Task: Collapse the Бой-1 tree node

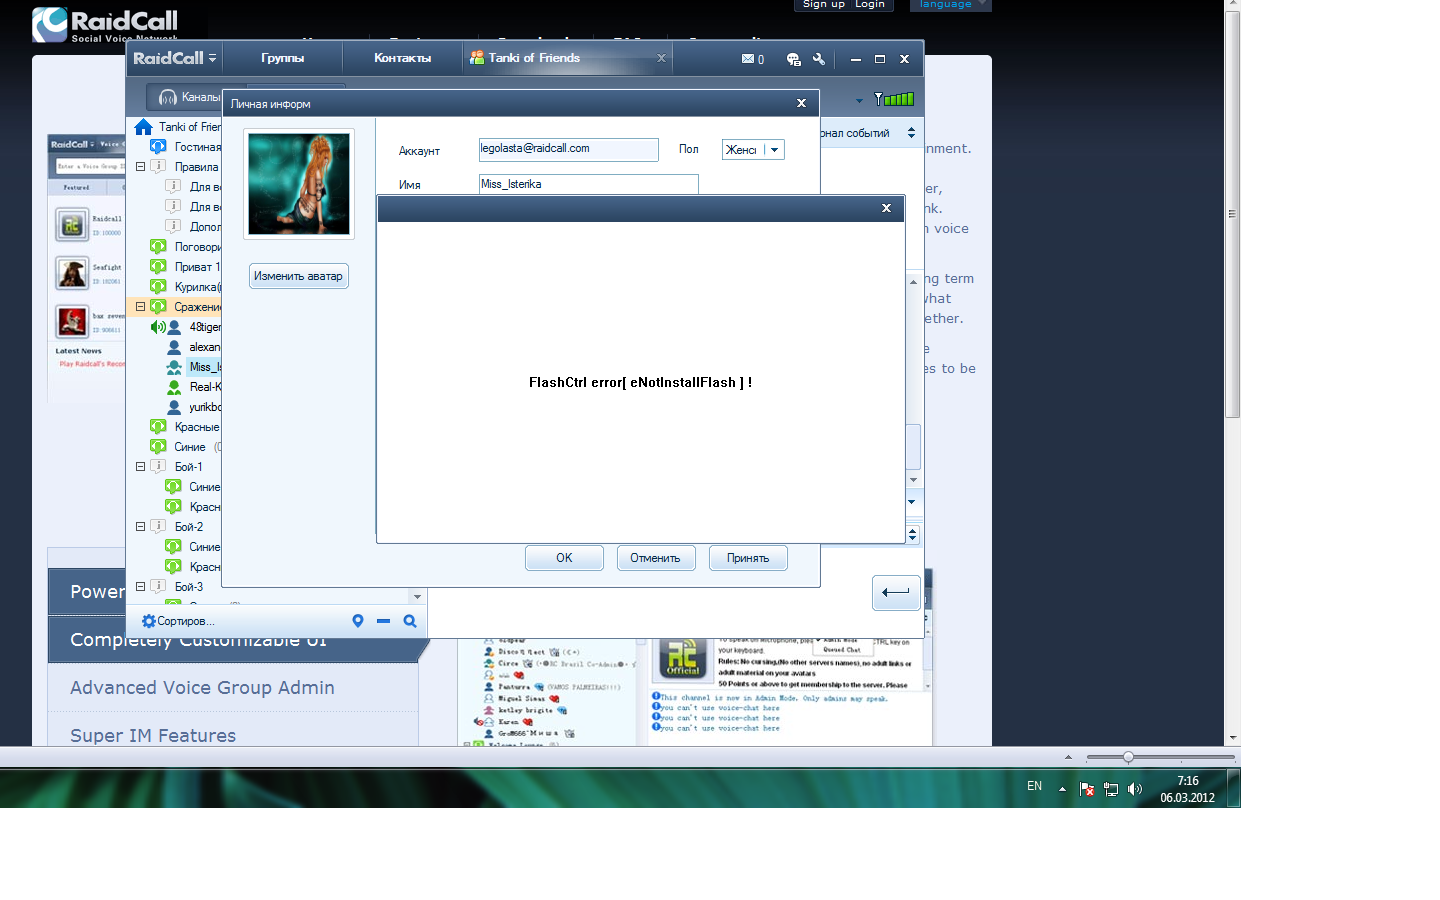Action: 141,466
